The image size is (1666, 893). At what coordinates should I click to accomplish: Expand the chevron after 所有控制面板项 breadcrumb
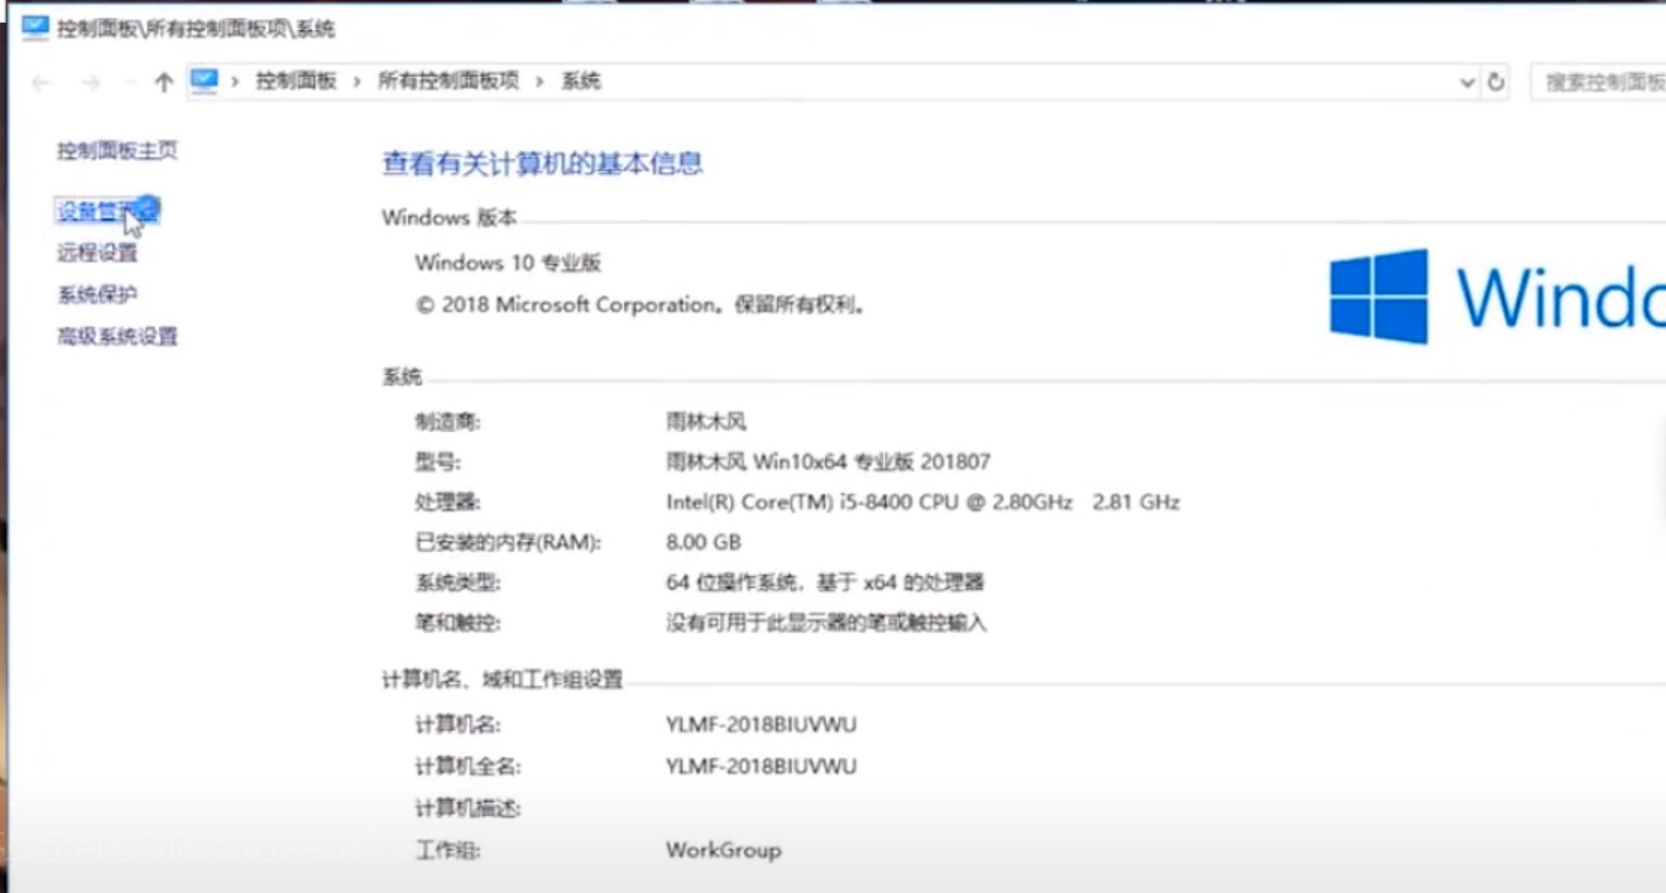[540, 82]
